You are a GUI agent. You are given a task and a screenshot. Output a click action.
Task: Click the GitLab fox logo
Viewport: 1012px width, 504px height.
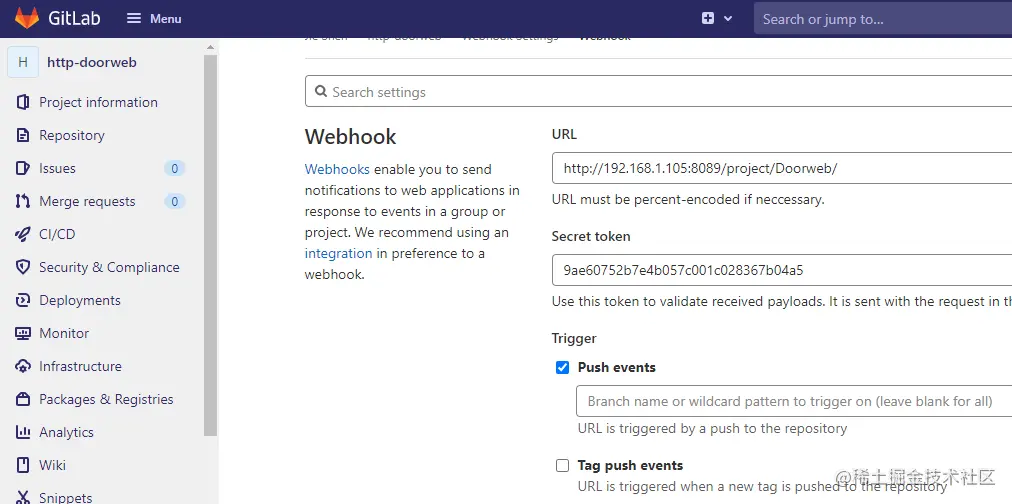27,18
